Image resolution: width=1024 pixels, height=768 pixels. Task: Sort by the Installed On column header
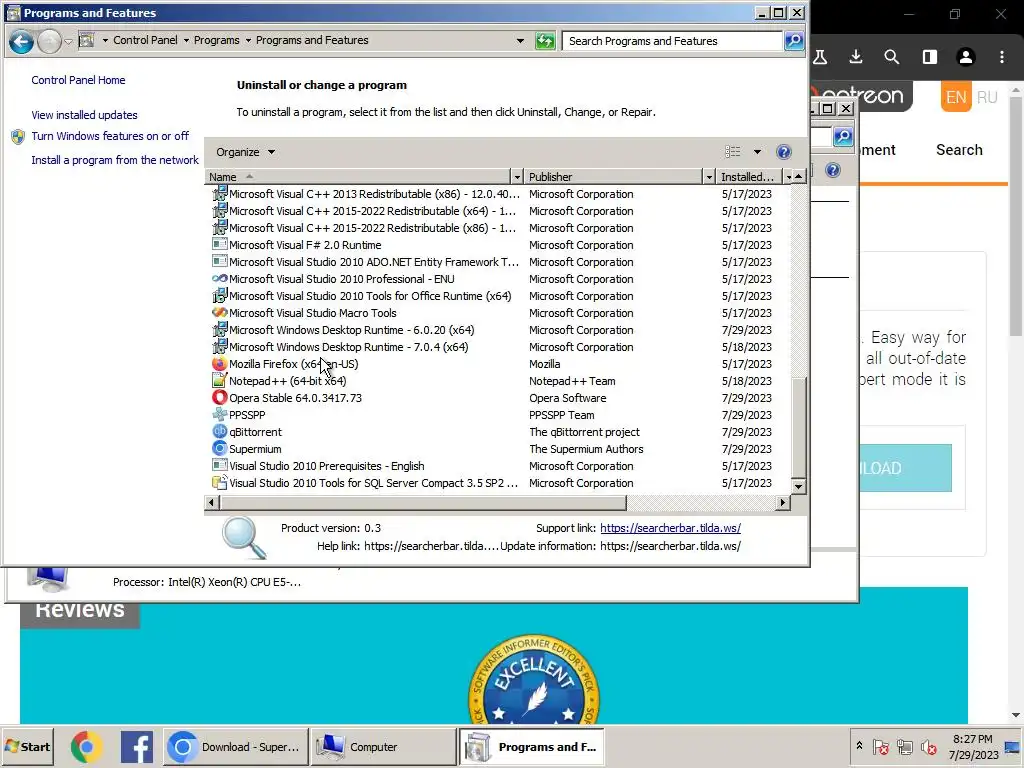(749, 177)
